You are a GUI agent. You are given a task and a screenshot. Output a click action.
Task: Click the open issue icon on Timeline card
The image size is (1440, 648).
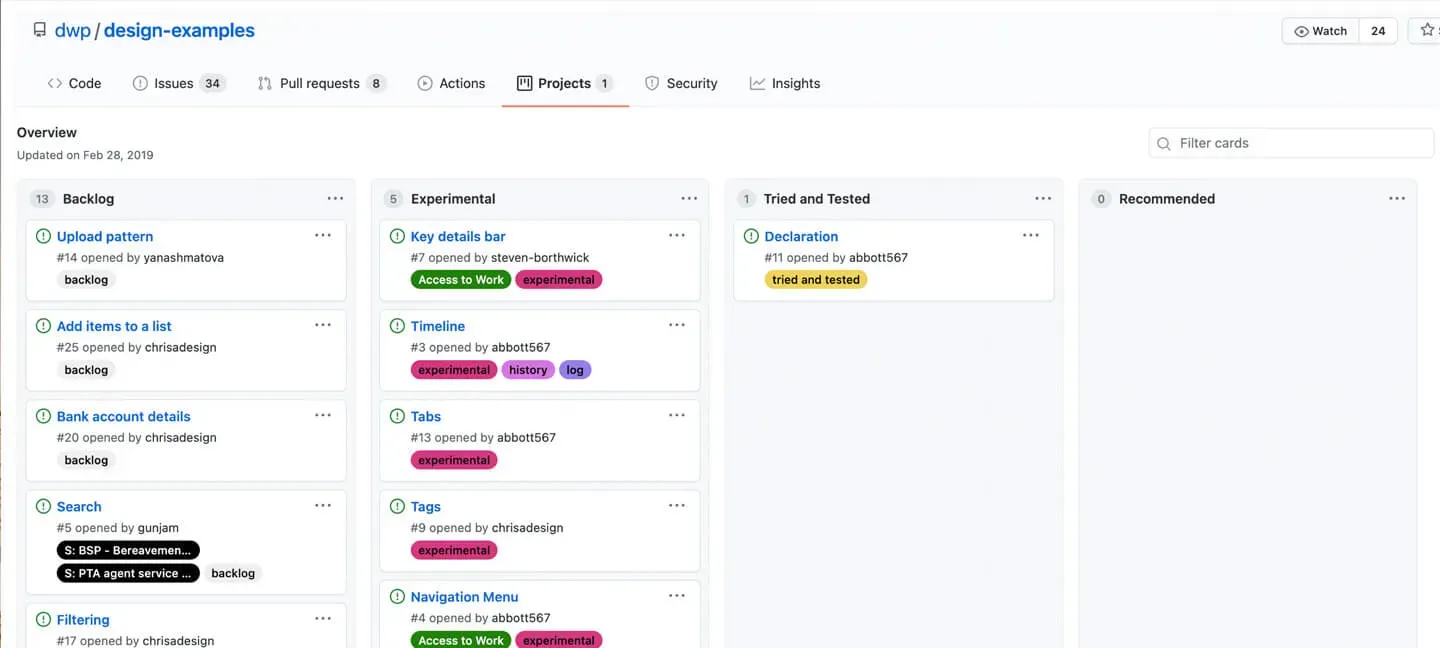pyautogui.click(x=397, y=326)
